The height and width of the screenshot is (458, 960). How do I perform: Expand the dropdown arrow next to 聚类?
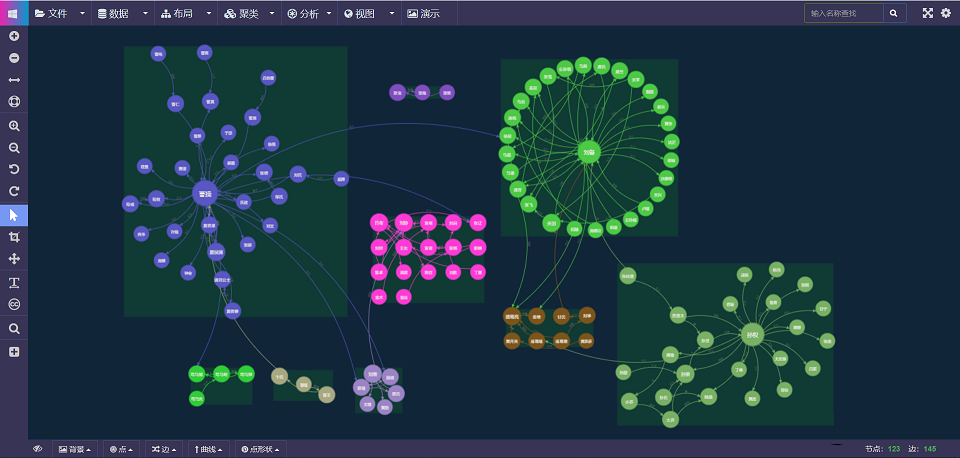coord(272,13)
